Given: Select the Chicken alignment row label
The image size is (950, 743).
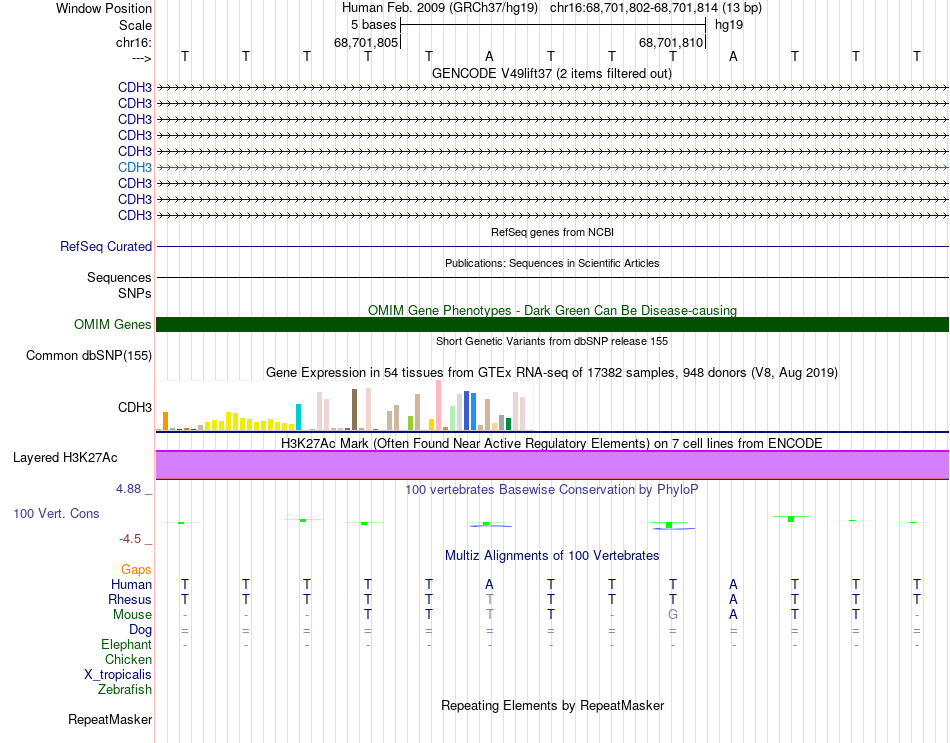Looking at the screenshot, I should [x=128, y=659].
